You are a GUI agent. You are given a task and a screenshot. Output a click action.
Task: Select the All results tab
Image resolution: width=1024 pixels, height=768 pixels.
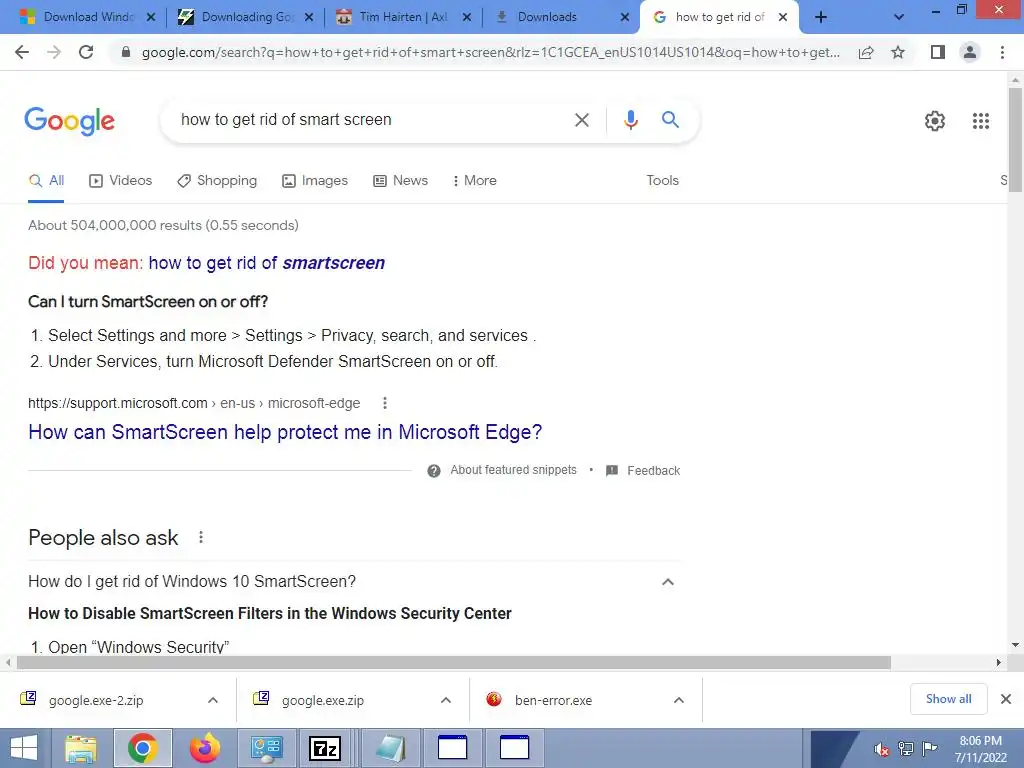point(46,180)
